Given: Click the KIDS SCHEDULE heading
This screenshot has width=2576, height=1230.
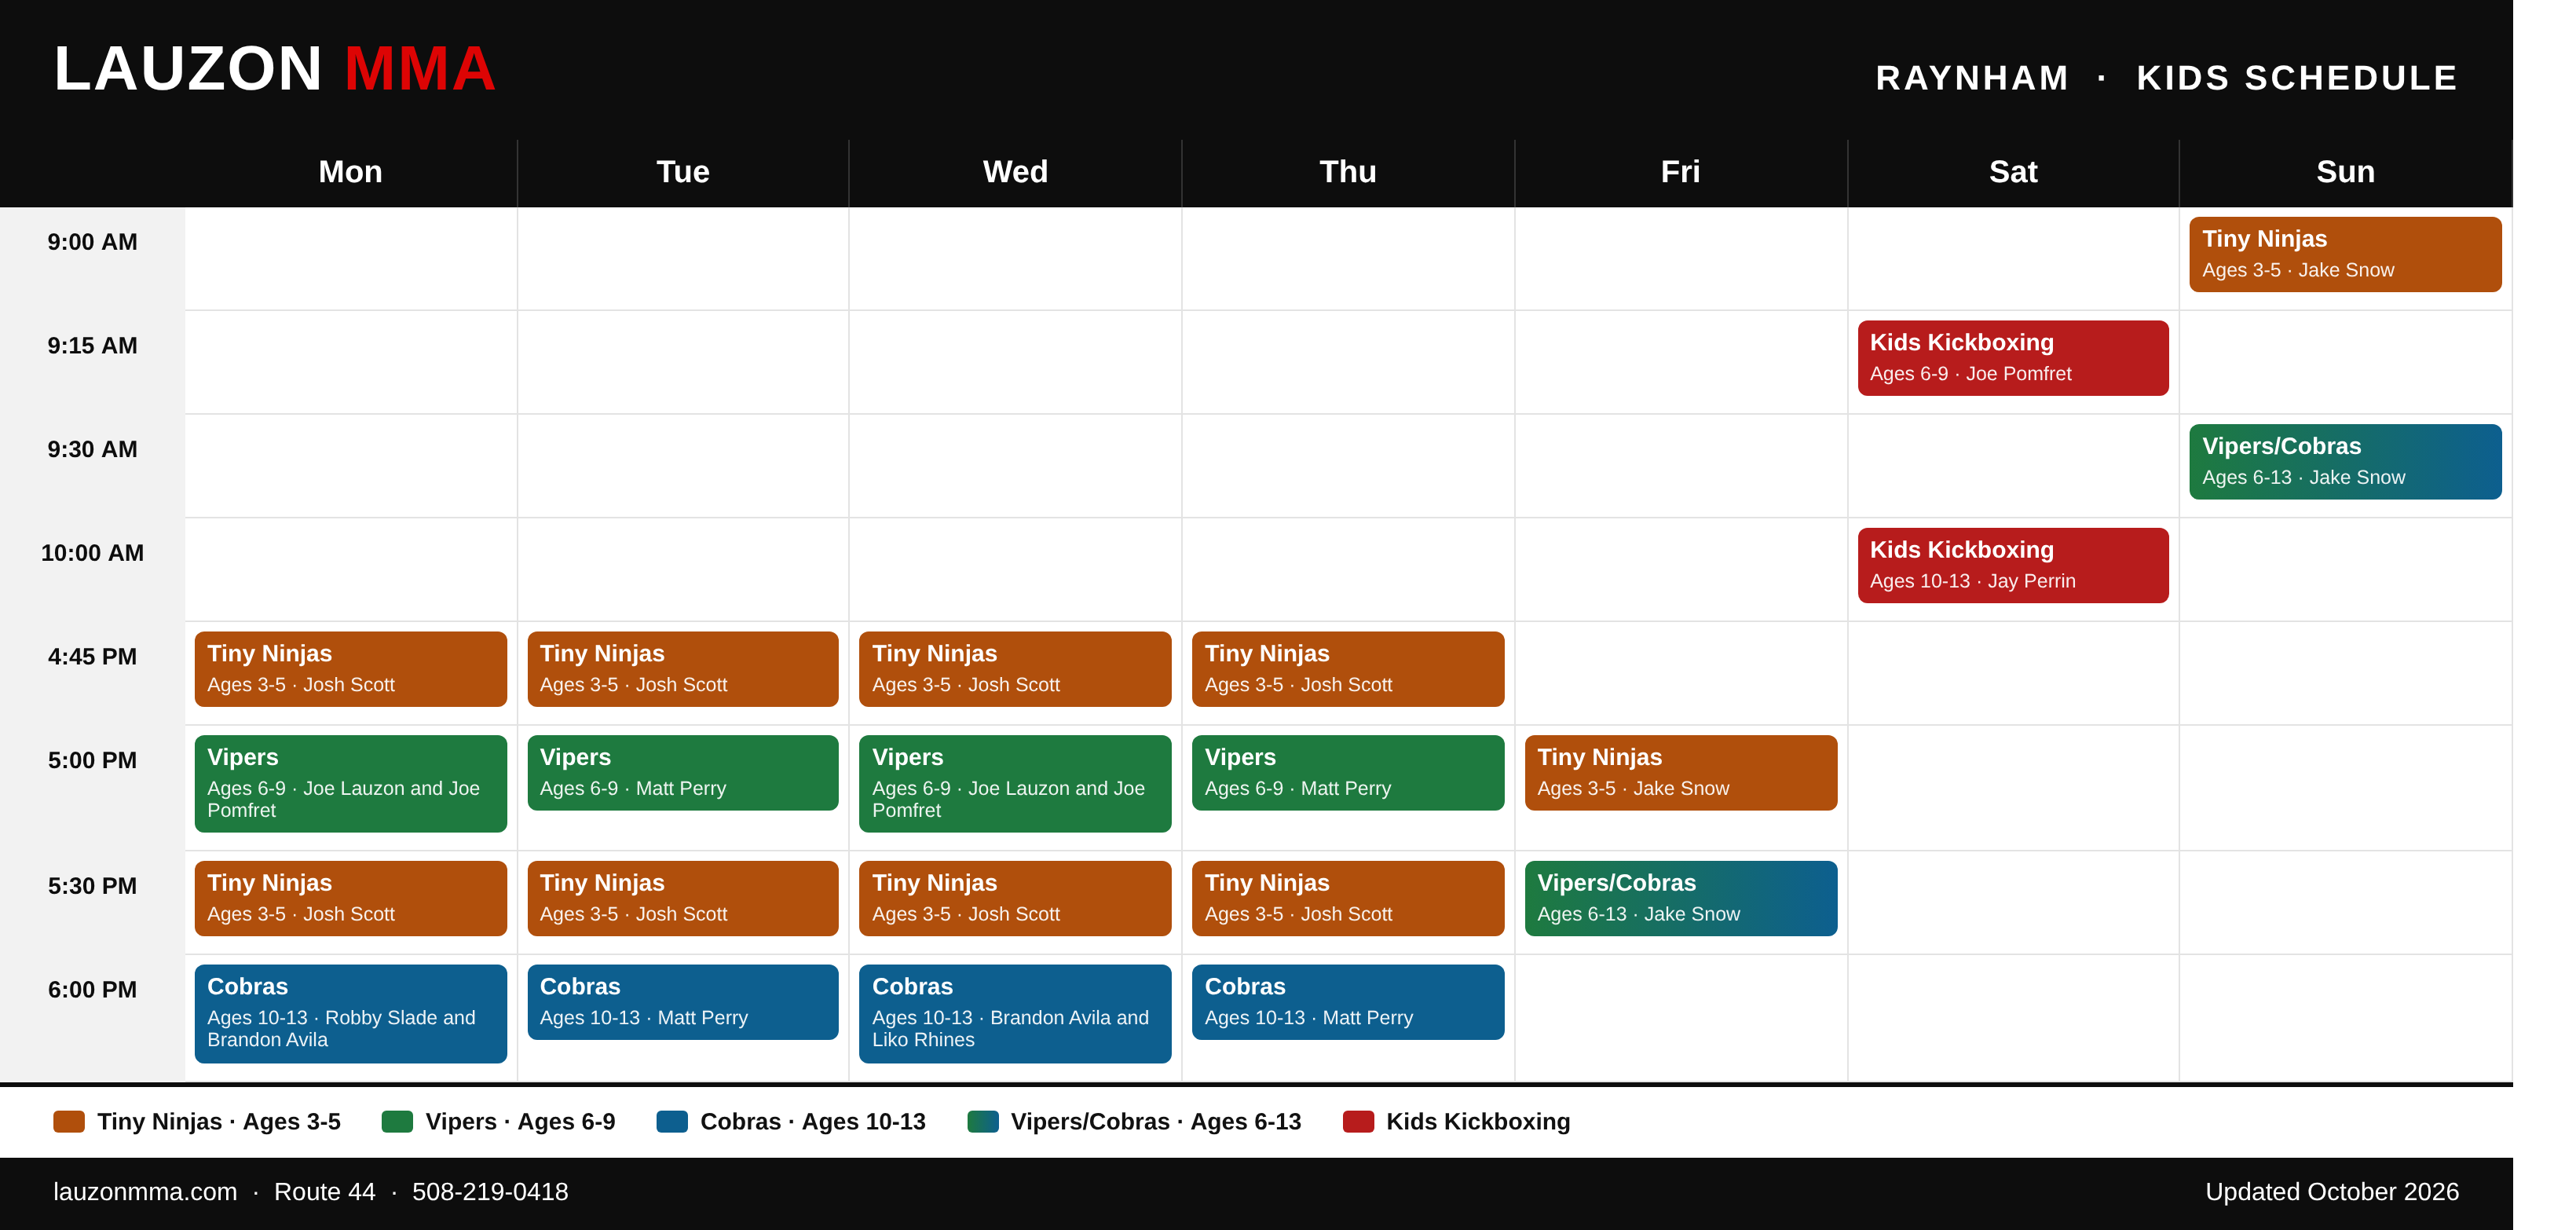Looking at the screenshot, I should [x=2297, y=78].
